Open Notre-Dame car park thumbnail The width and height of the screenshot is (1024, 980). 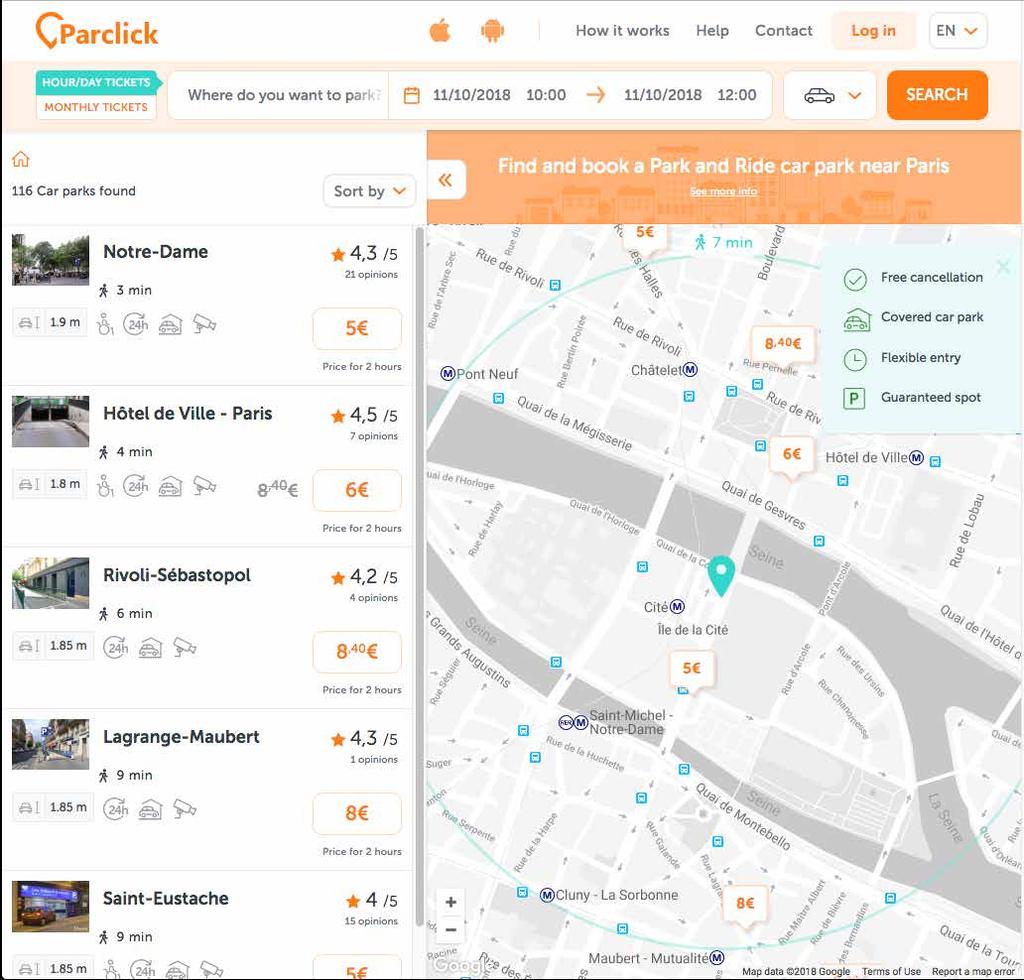(x=50, y=260)
